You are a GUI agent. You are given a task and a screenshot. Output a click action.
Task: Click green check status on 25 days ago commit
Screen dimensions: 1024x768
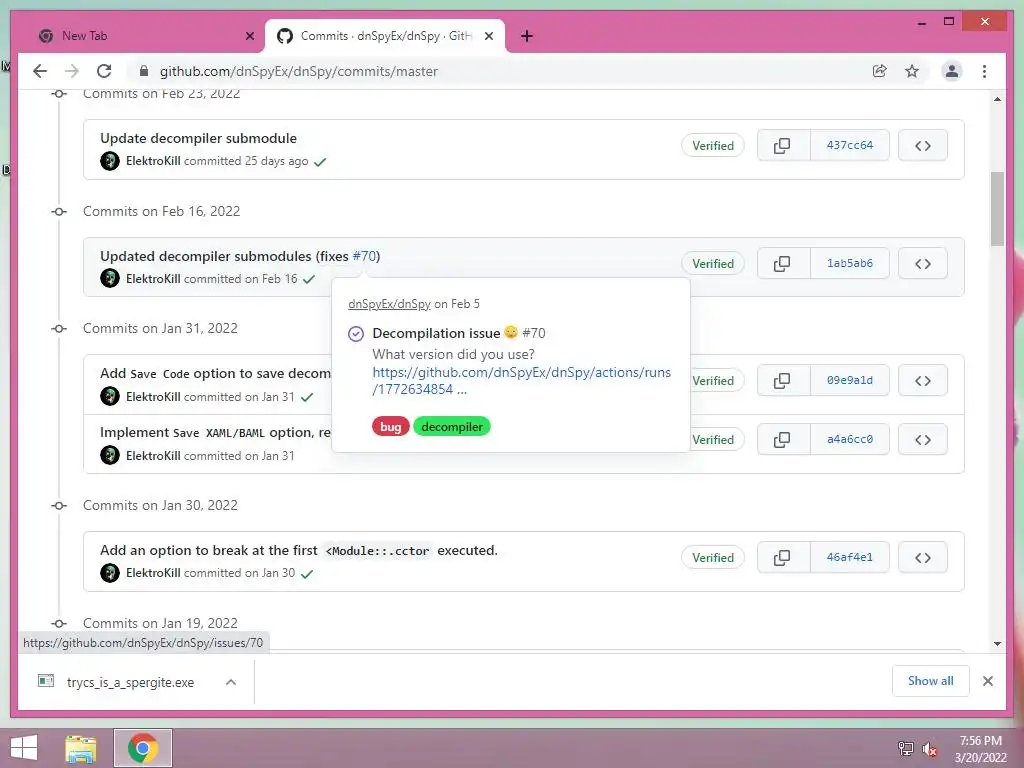tap(320, 161)
